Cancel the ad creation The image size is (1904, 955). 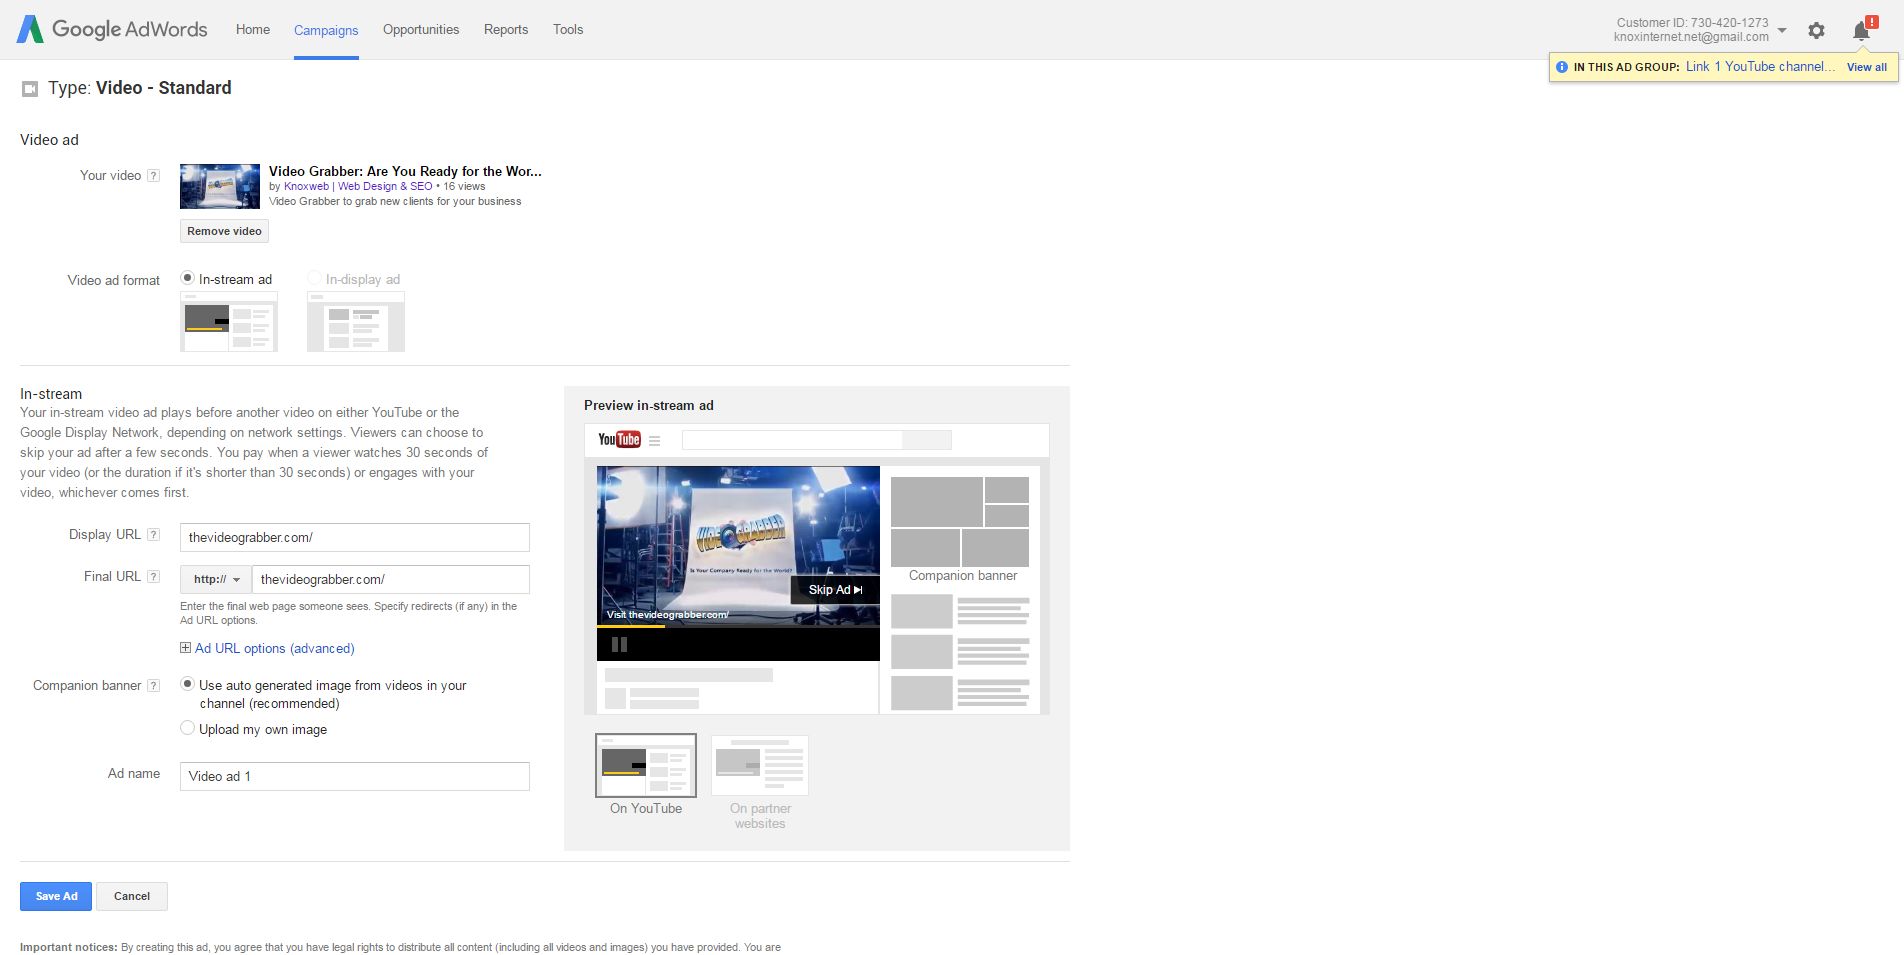click(132, 896)
